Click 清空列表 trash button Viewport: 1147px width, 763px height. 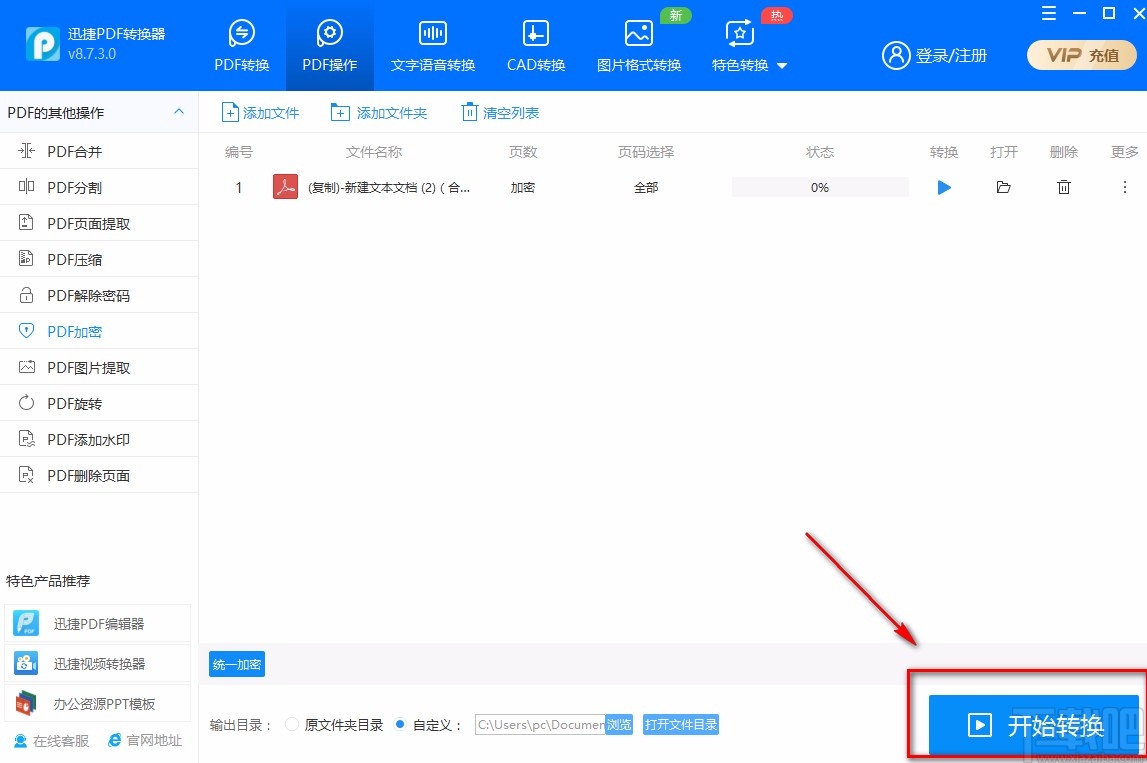[500, 113]
